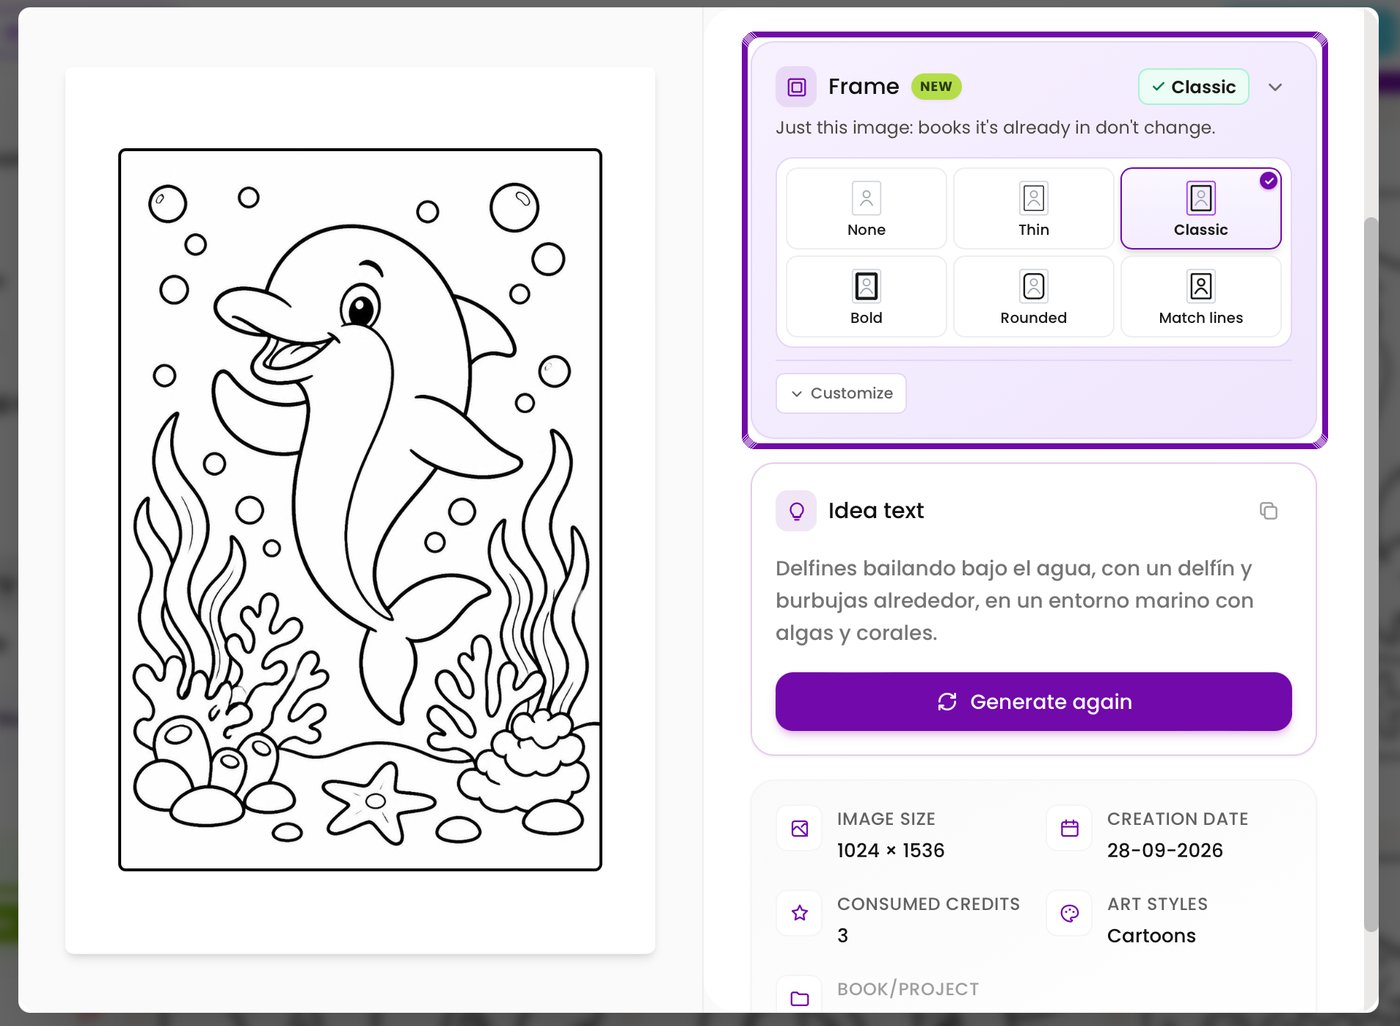Click the art styles palette icon
1400x1026 pixels.
[x=1069, y=913]
